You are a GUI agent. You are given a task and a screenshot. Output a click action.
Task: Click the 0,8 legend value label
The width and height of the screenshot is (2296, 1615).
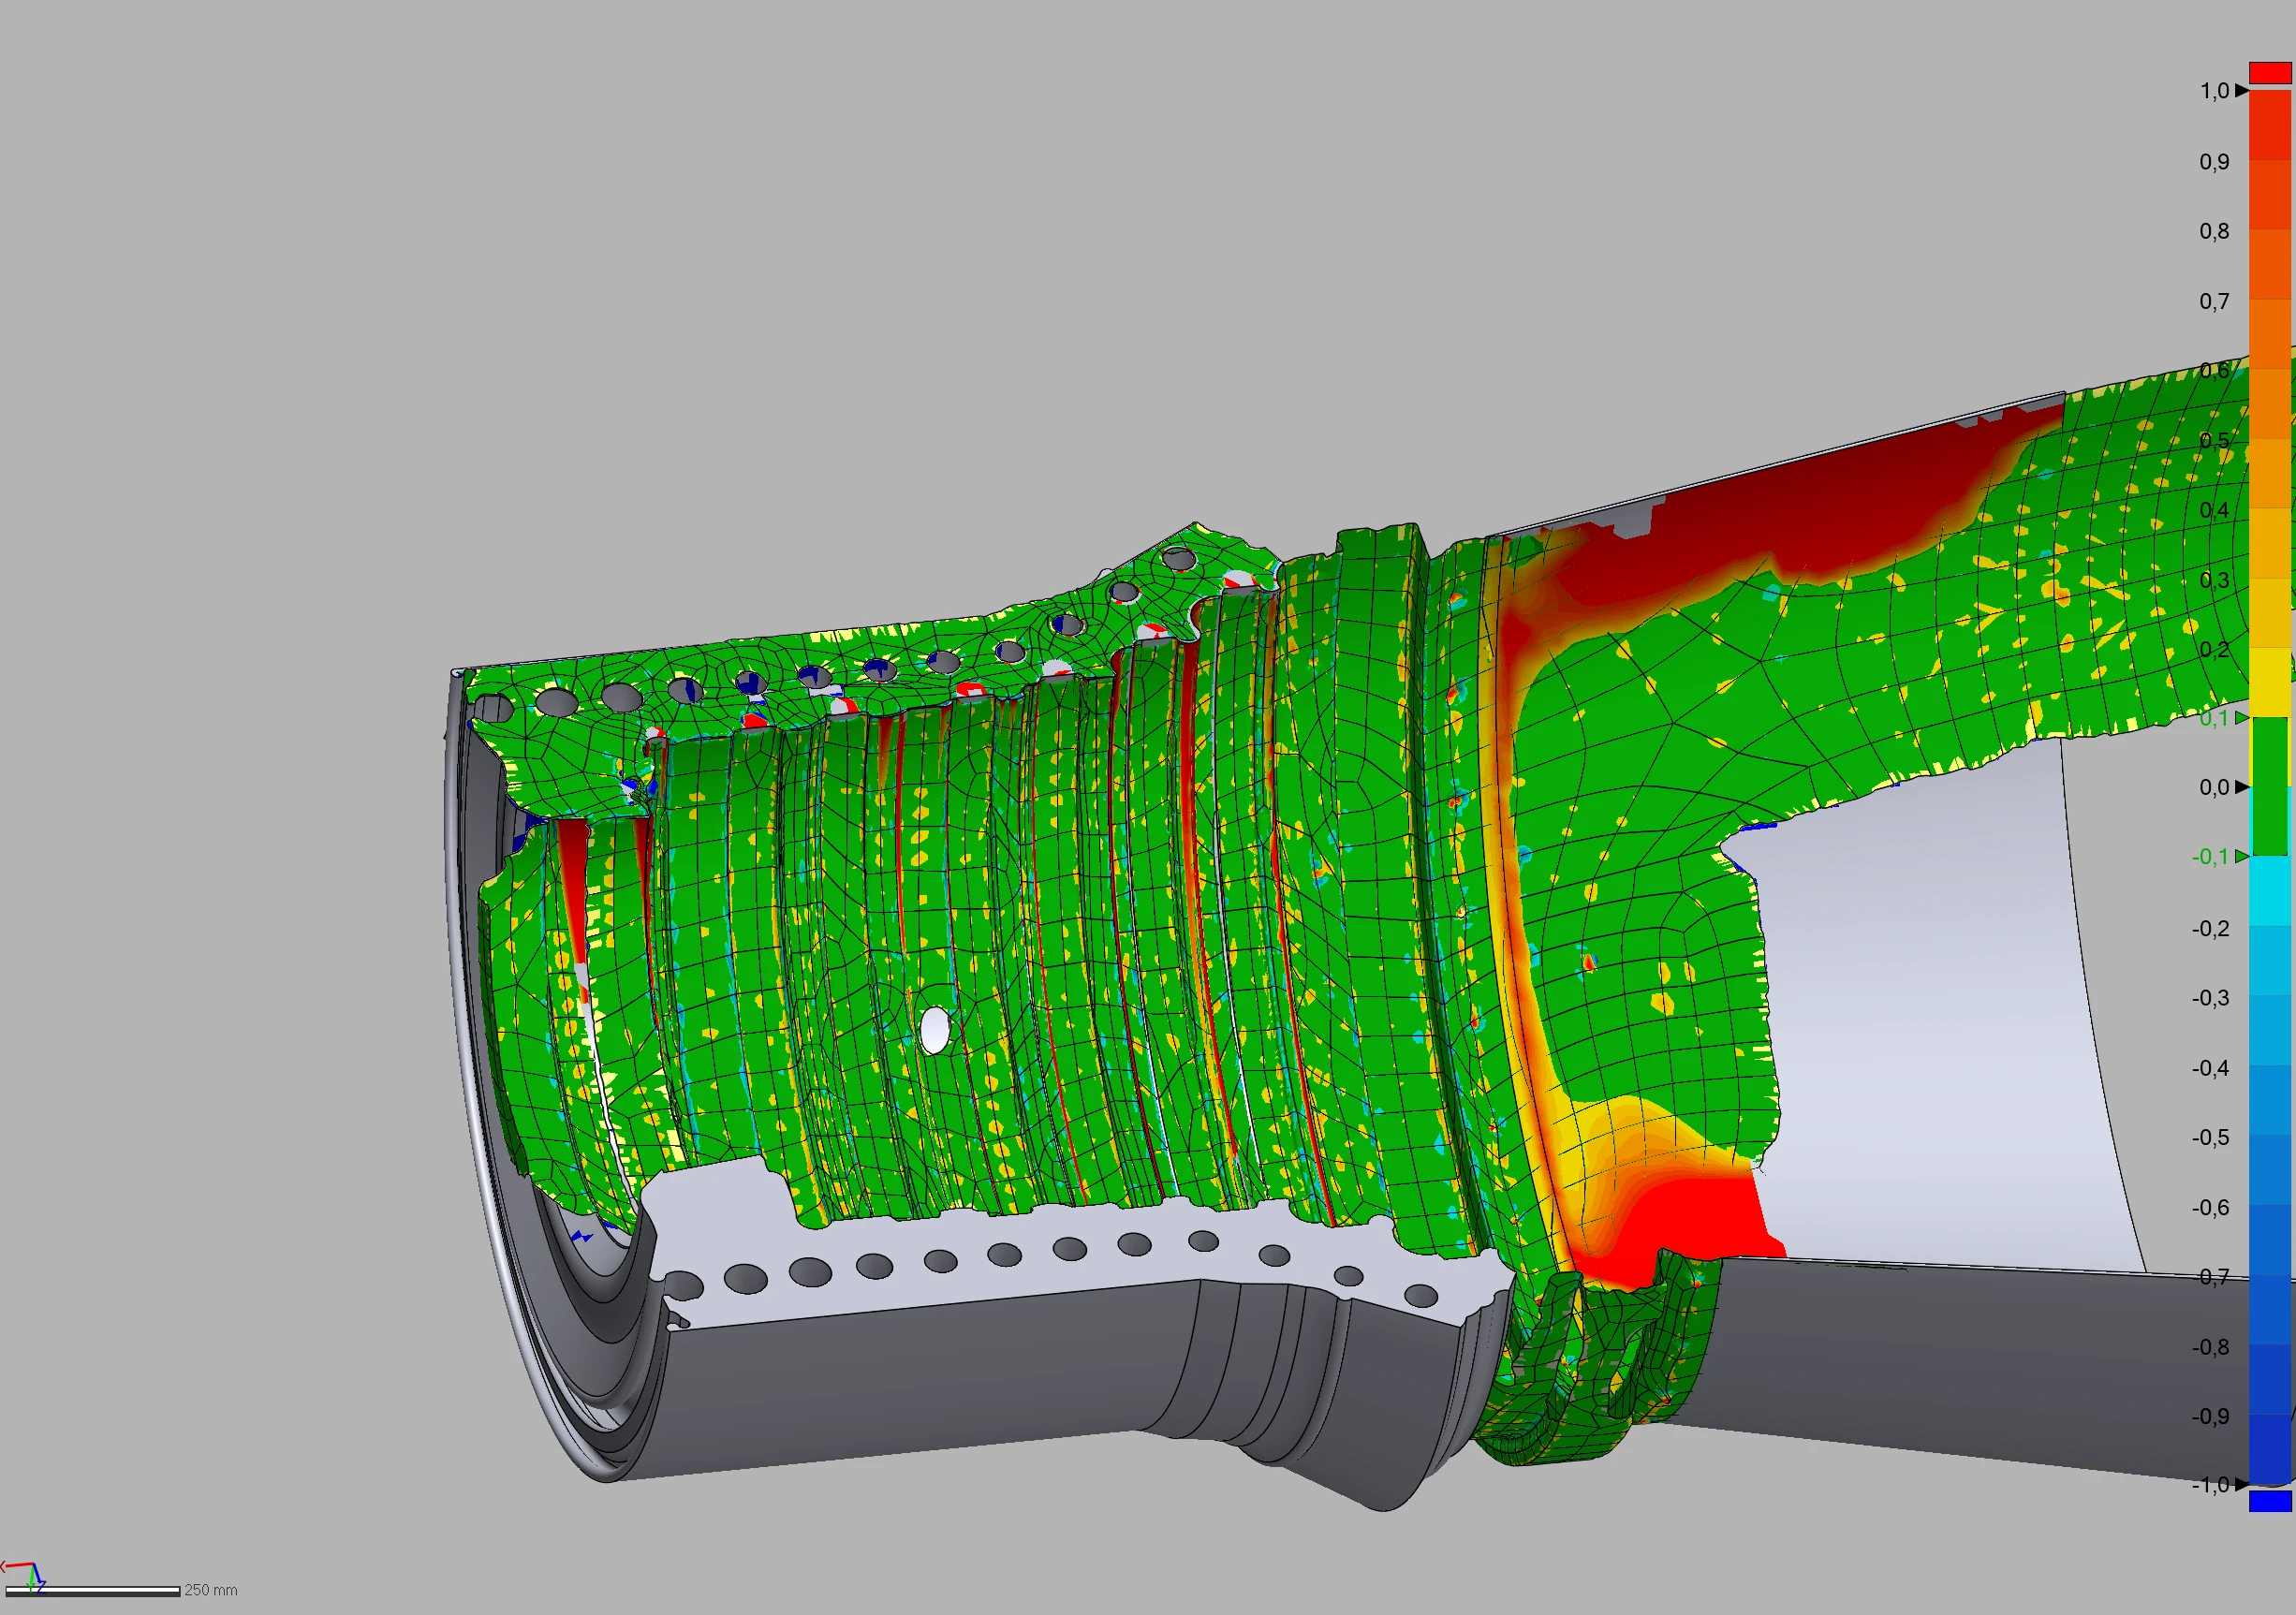pos(2214,231)
